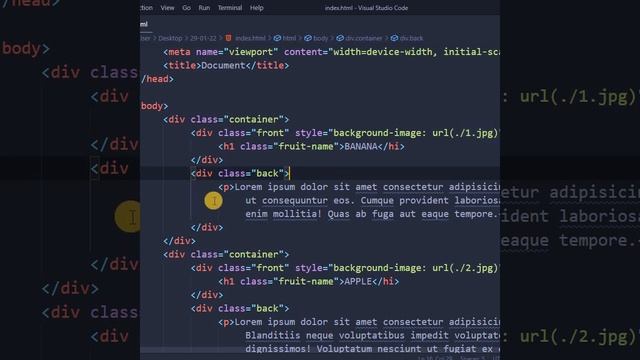Viewport: 640px width, 360px height.
Task: Click the line "dignissimos! Voluptatum nesciunt"
Action: [372, 349]
